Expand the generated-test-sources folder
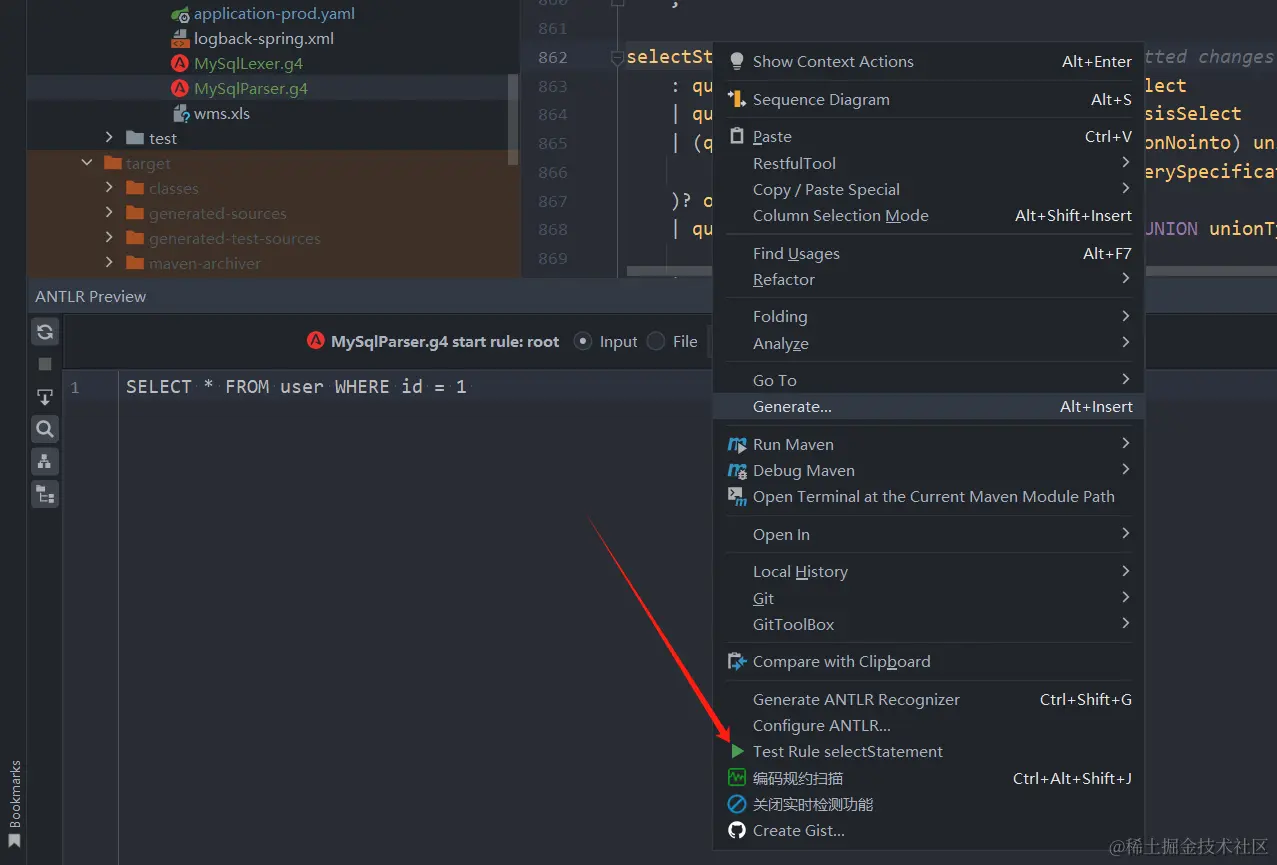This screenshot has width=1277, height=865. (x=110, y=238)
